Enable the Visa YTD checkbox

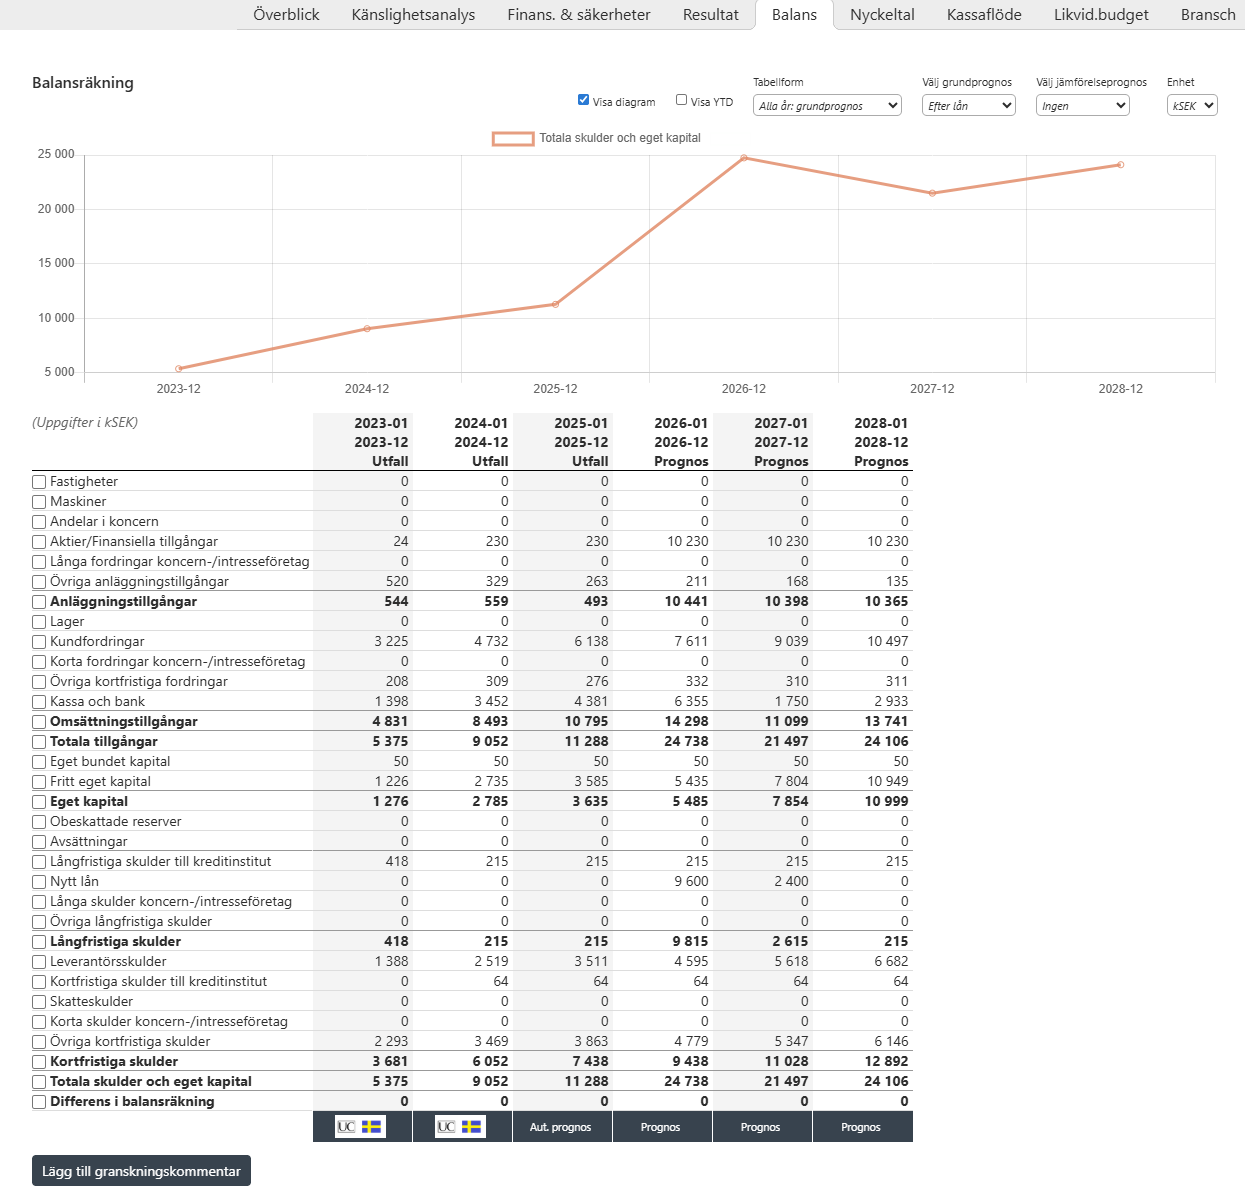[681, 100]
